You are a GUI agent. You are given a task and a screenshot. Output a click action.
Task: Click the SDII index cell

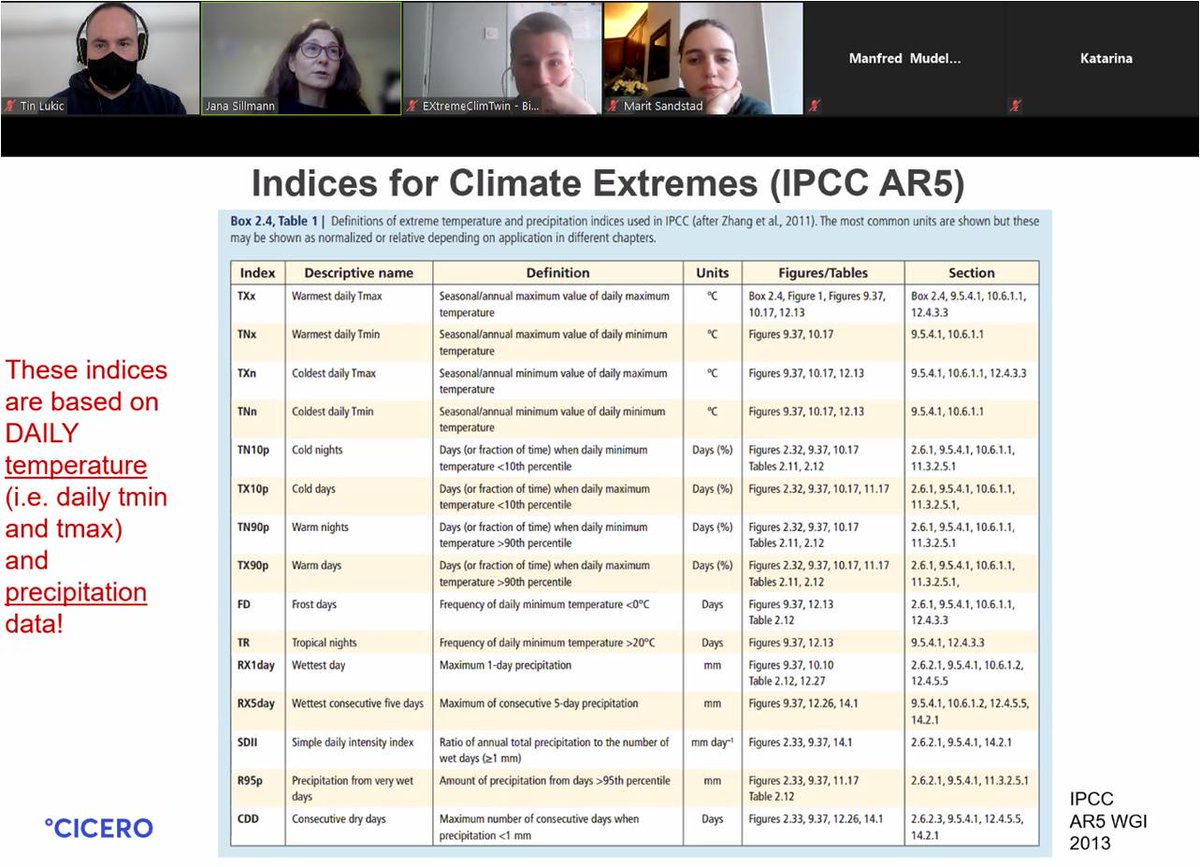click(258, 750)
